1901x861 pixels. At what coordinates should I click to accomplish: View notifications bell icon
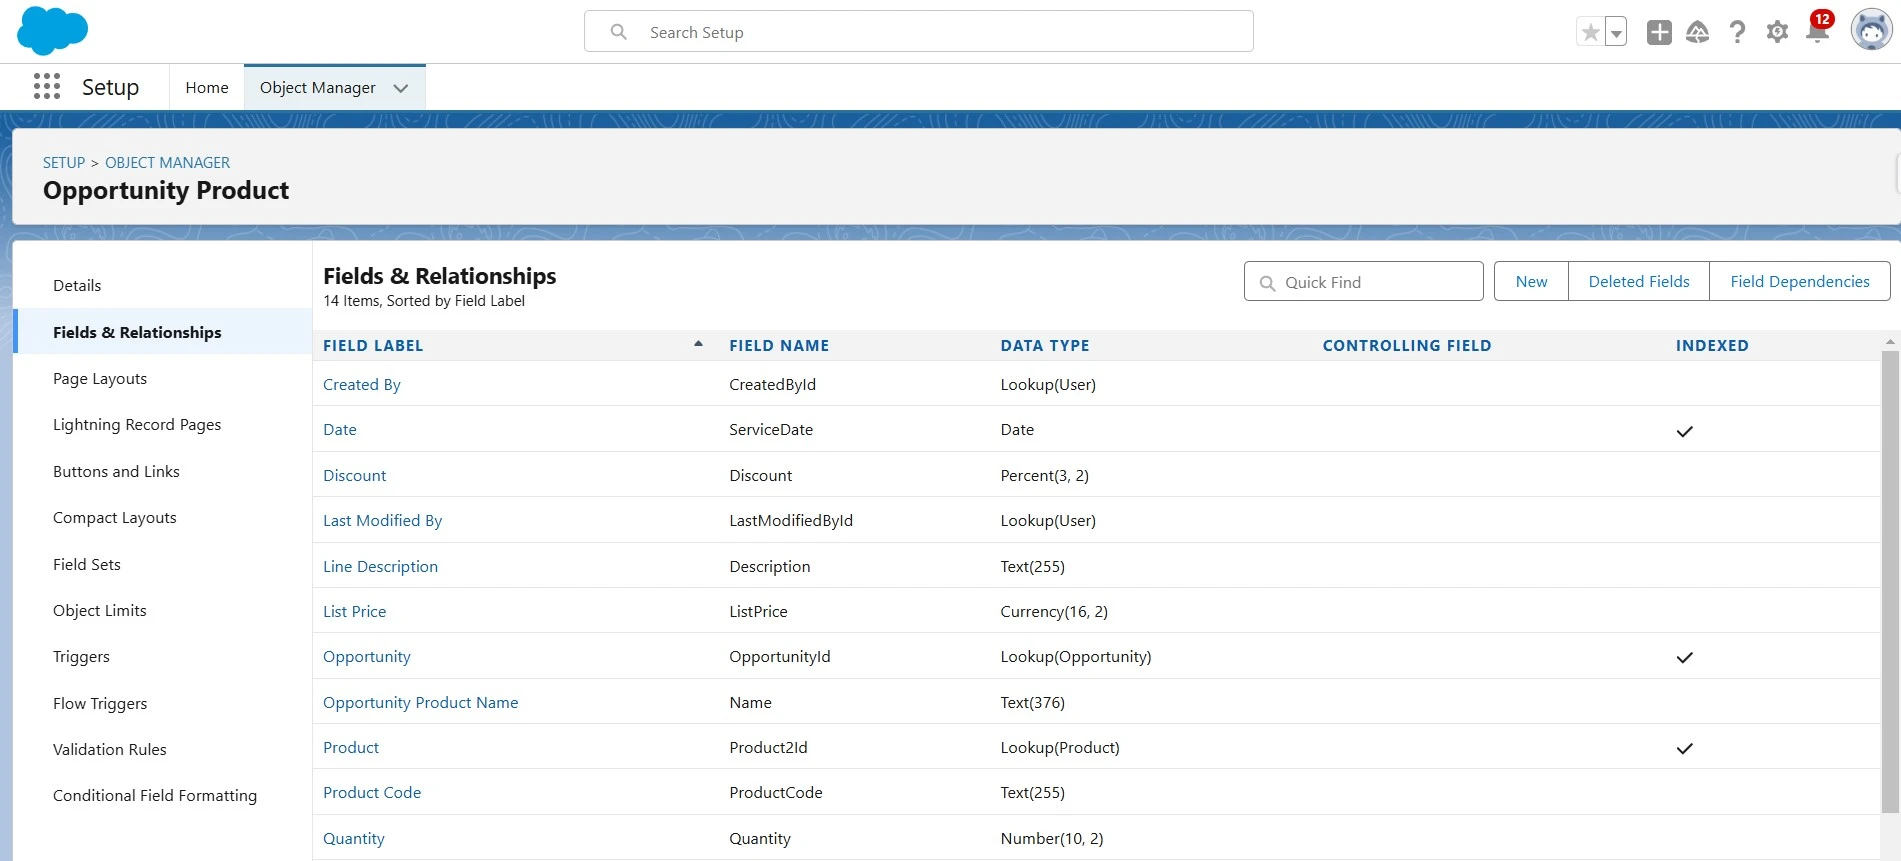pos(1817,32)
